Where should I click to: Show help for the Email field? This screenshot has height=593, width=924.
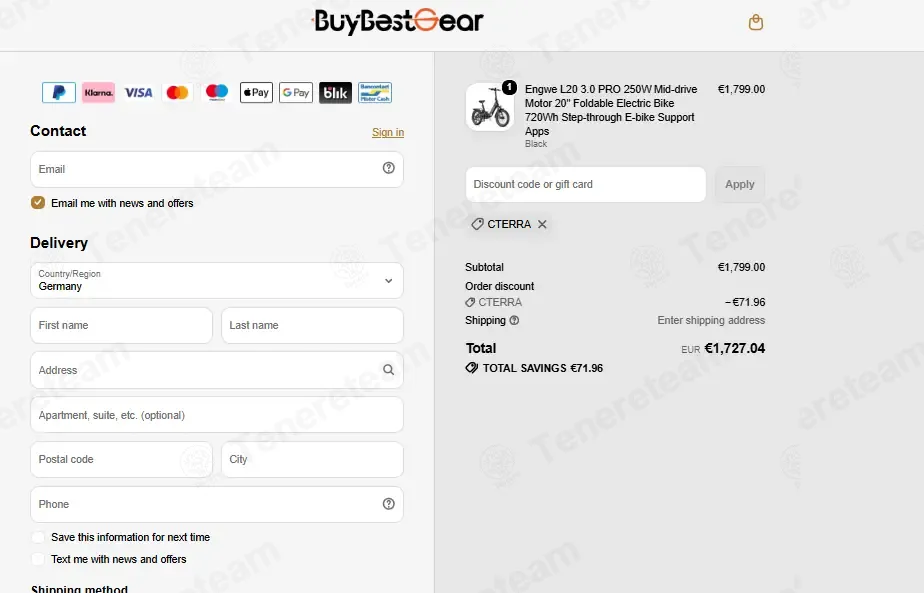coord(388,168)
